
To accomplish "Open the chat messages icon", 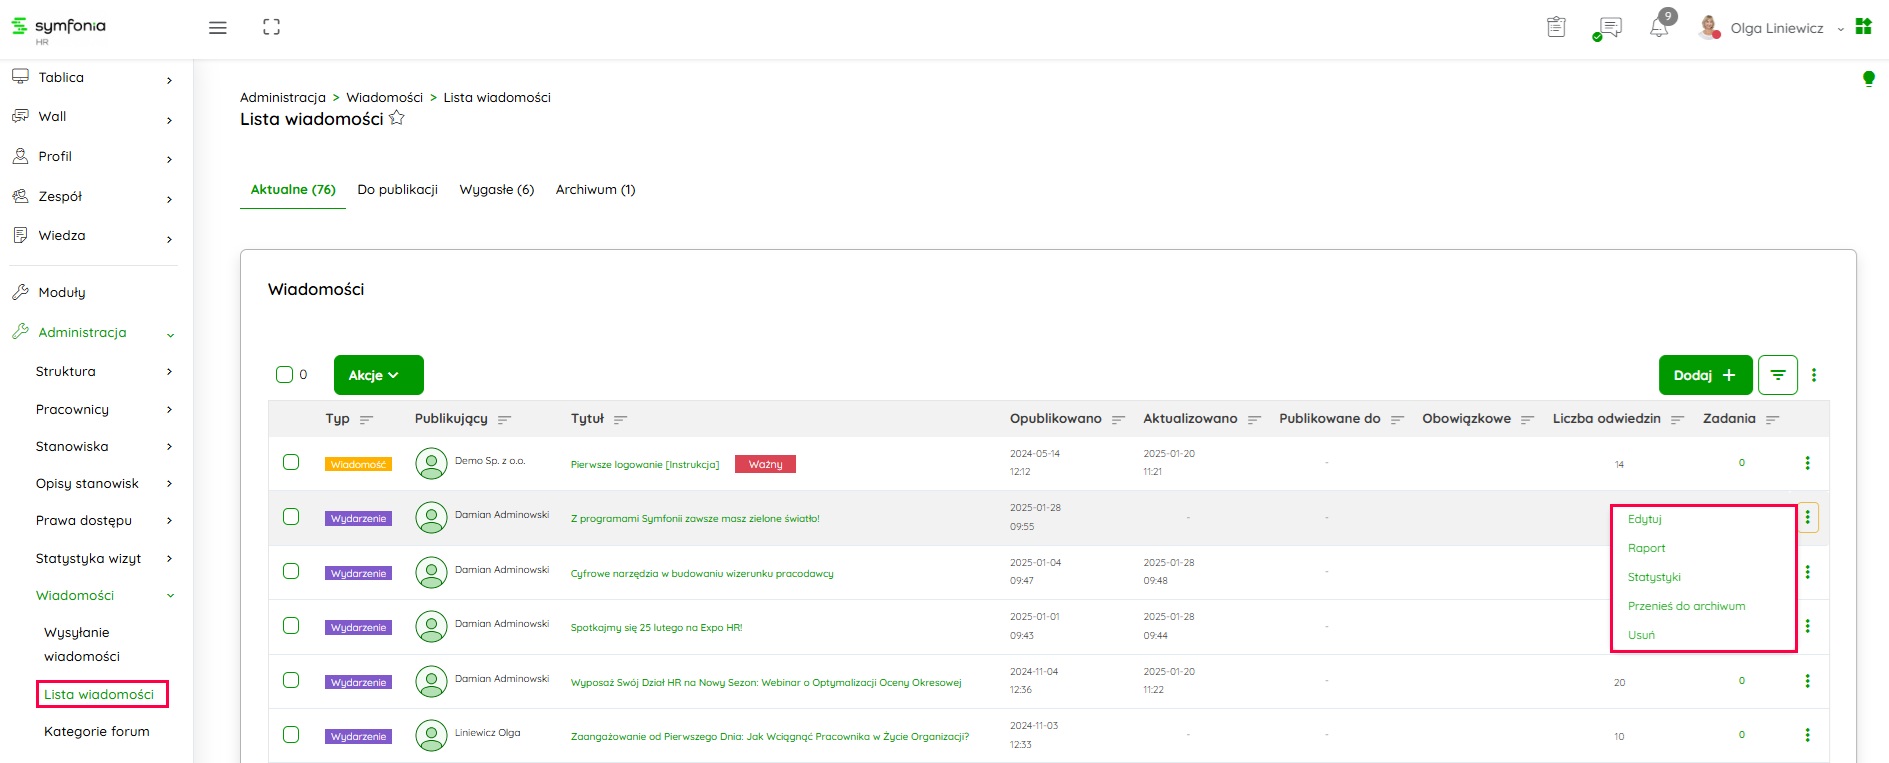I will [1609, 28].
